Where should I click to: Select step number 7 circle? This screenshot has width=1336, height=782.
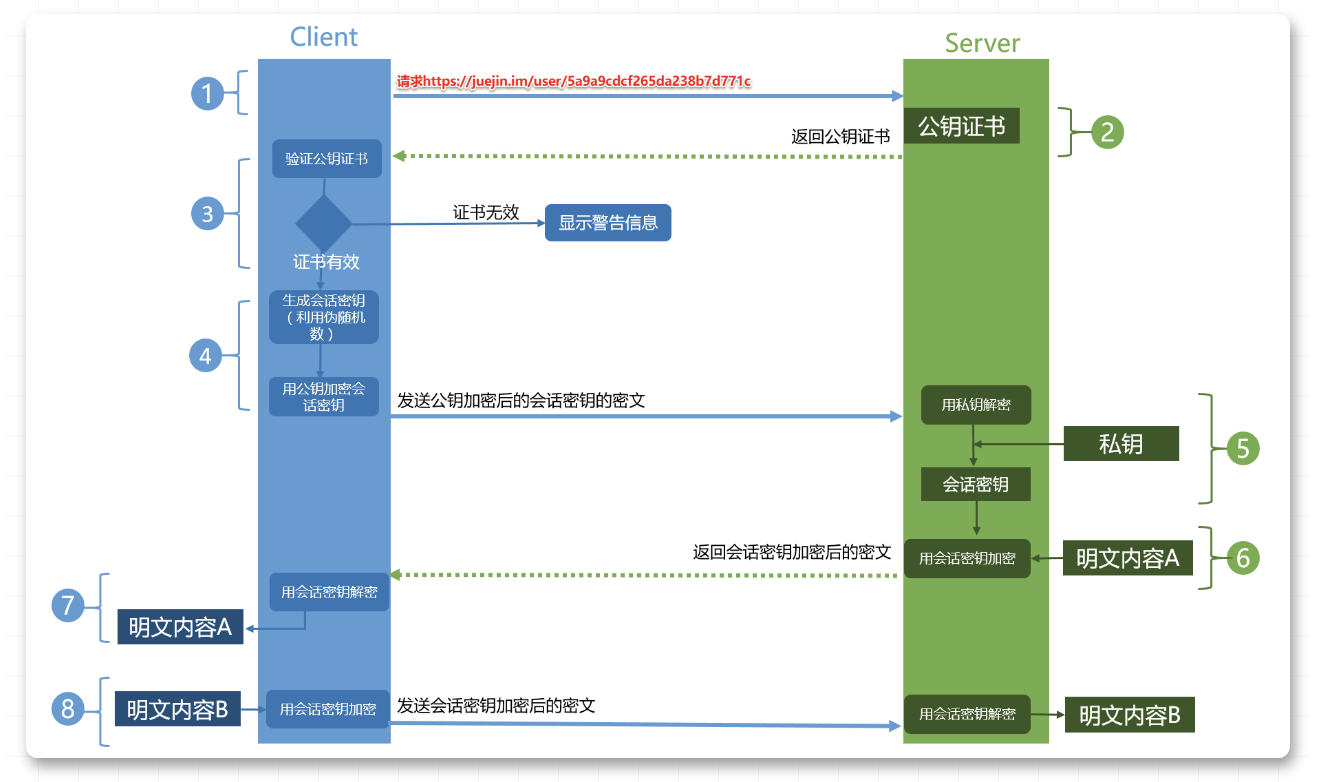coord(67,605)
